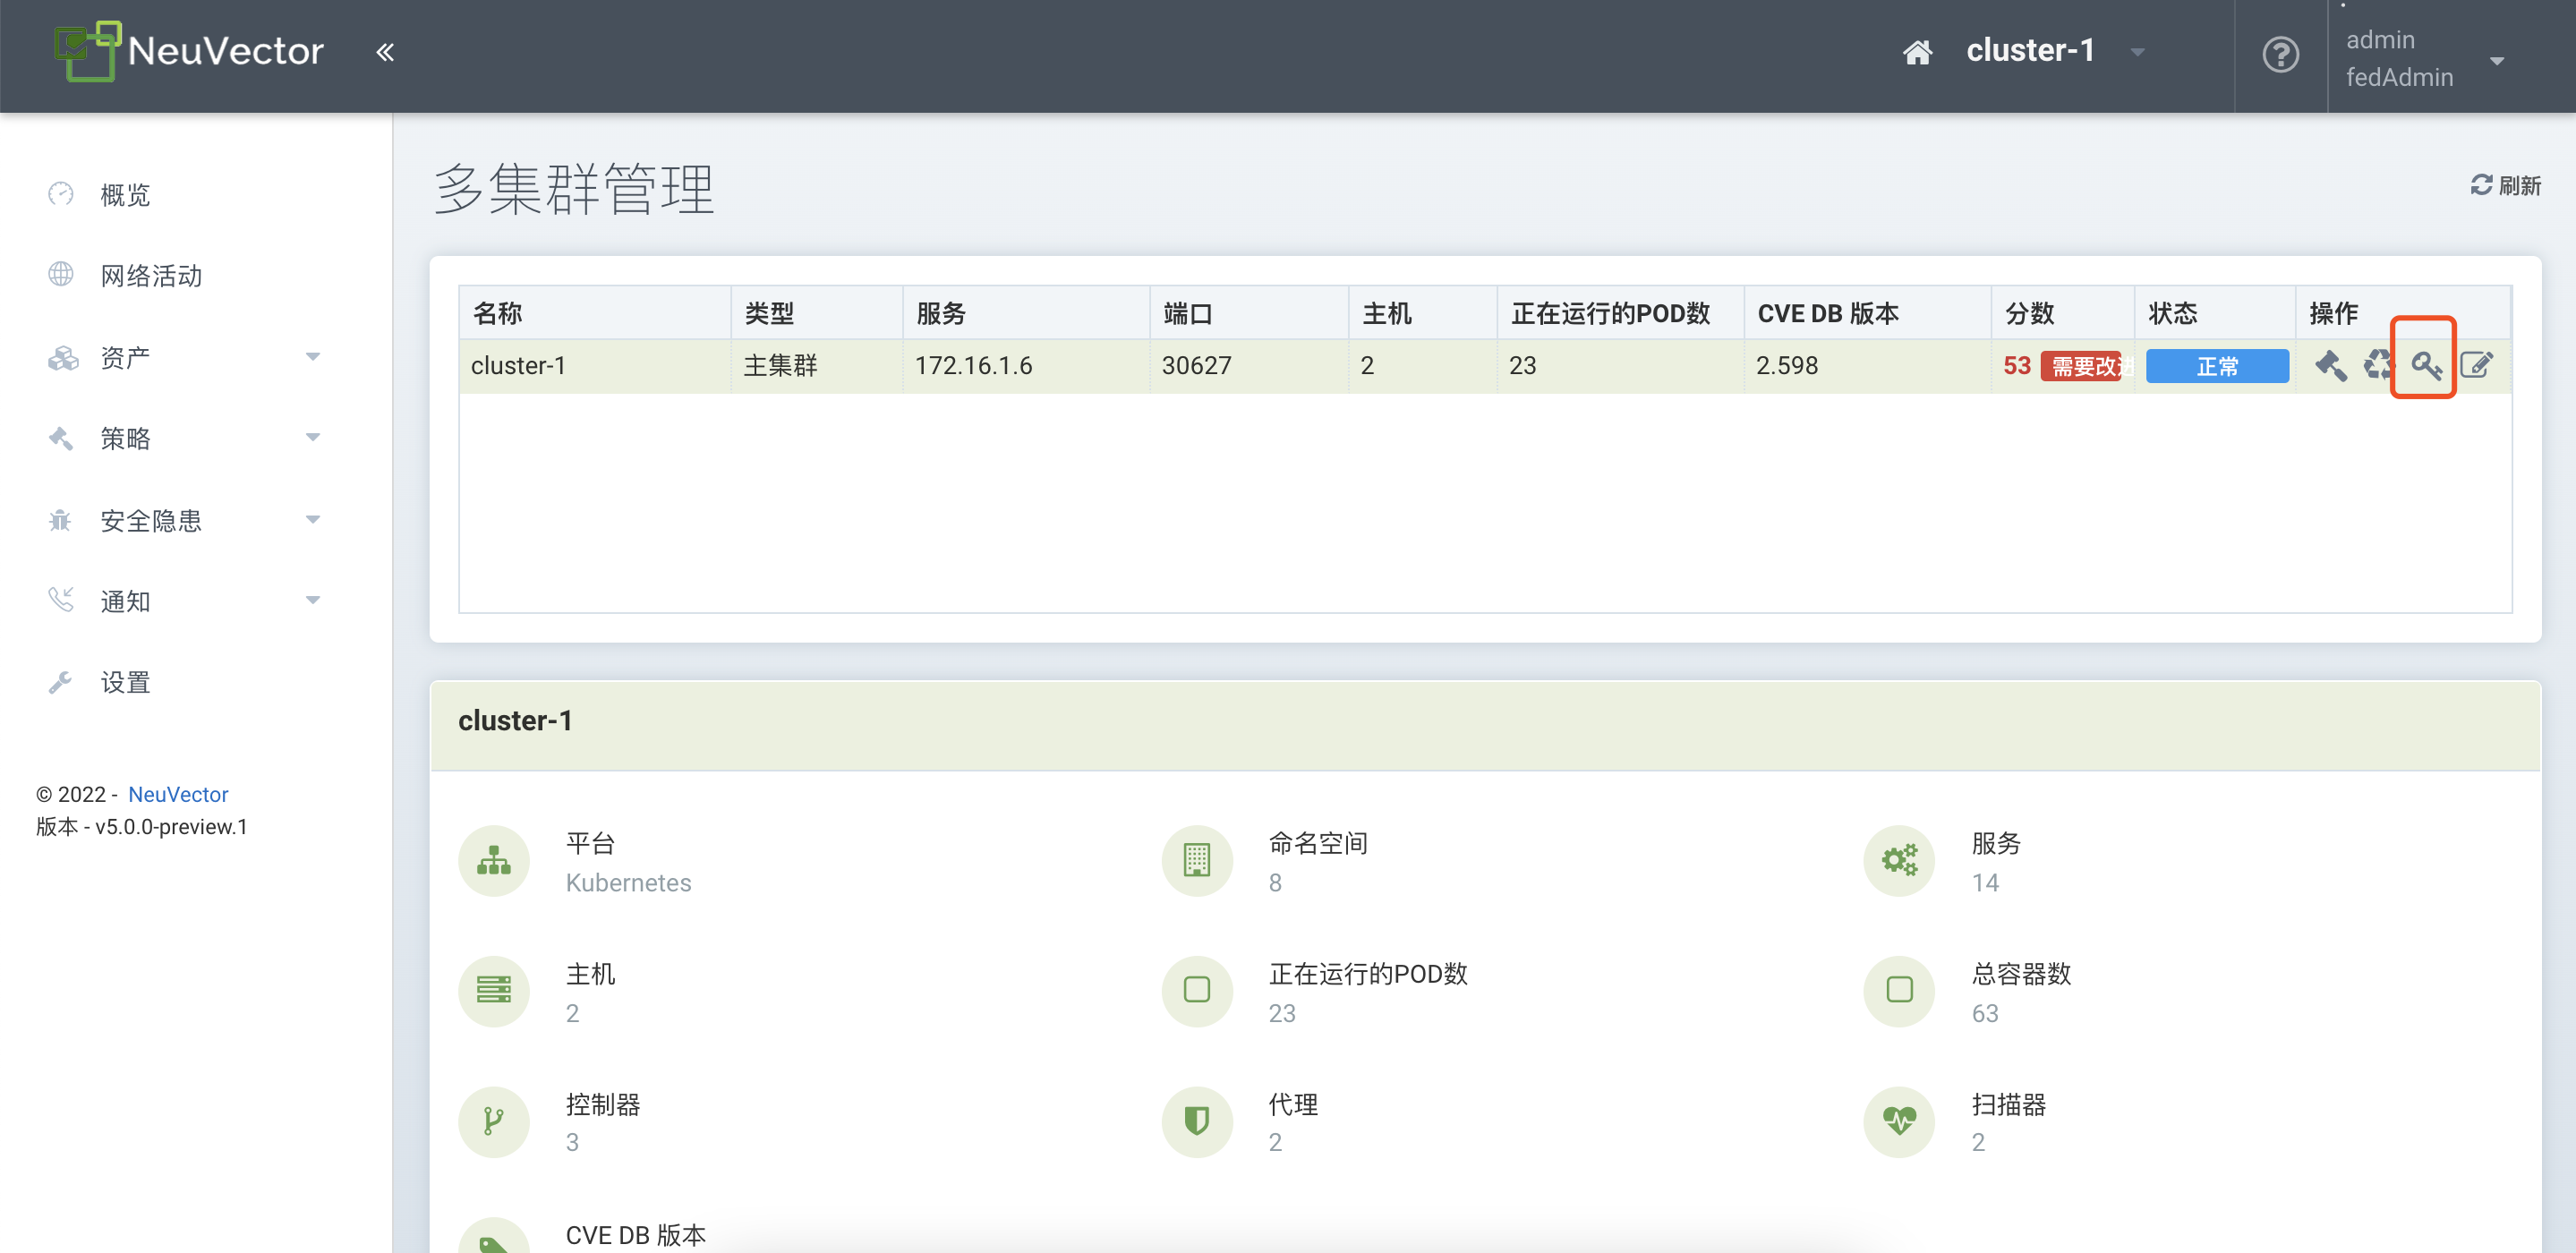This screenshot has height=1253, width=2576.
Task: Click the blue 正常 status badge
Action: (x=2216, y=366)
